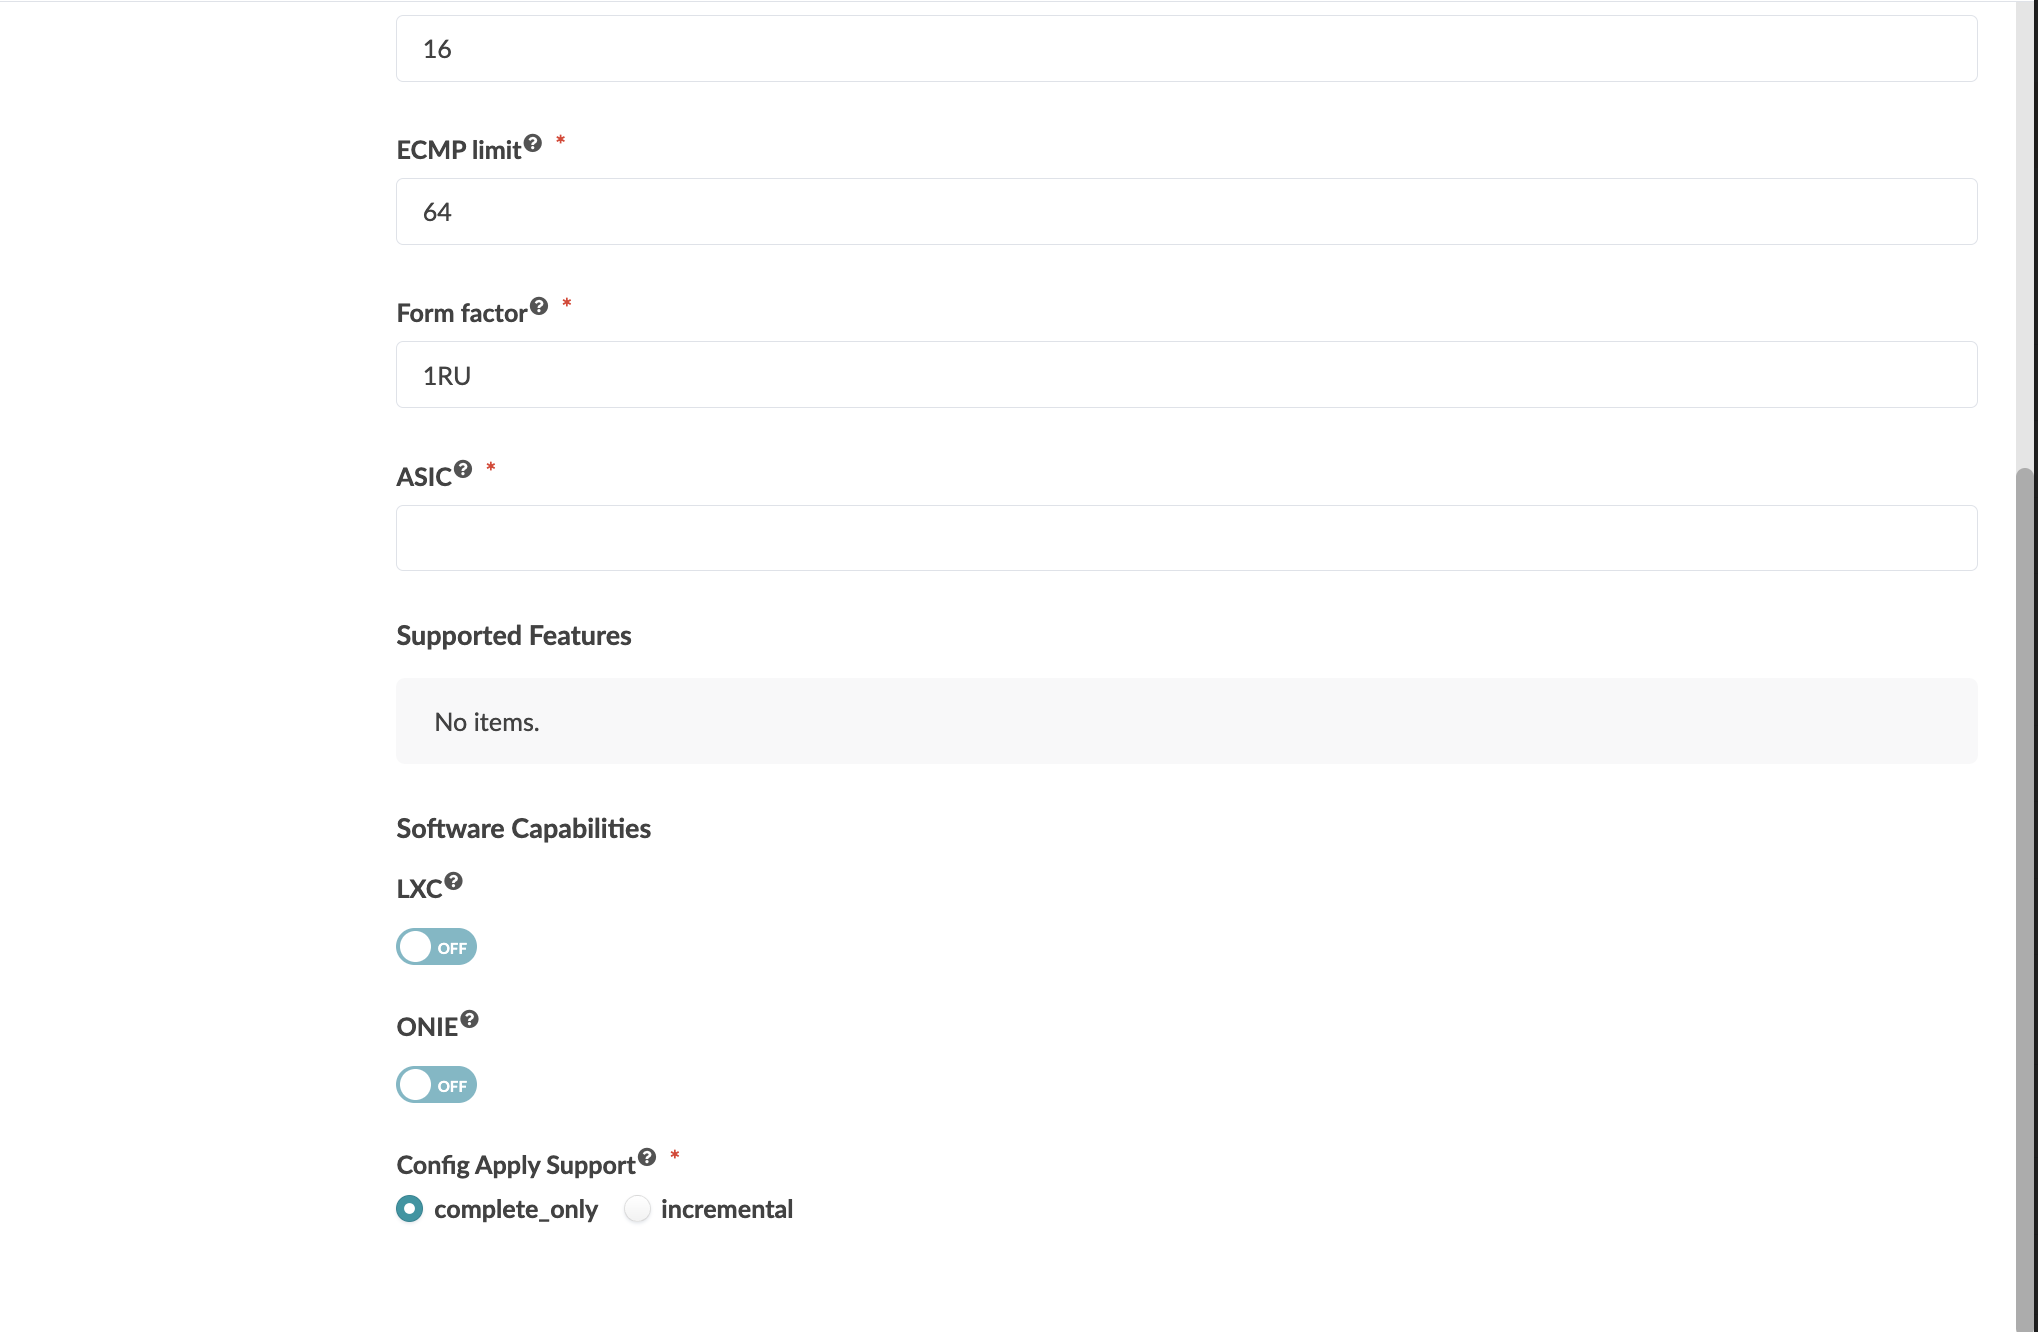The height and width of the screenshot is (1332, 2038).
Task: Click the Software Capabilities heading
Action: pyautogui.click(x=524, y=828)
